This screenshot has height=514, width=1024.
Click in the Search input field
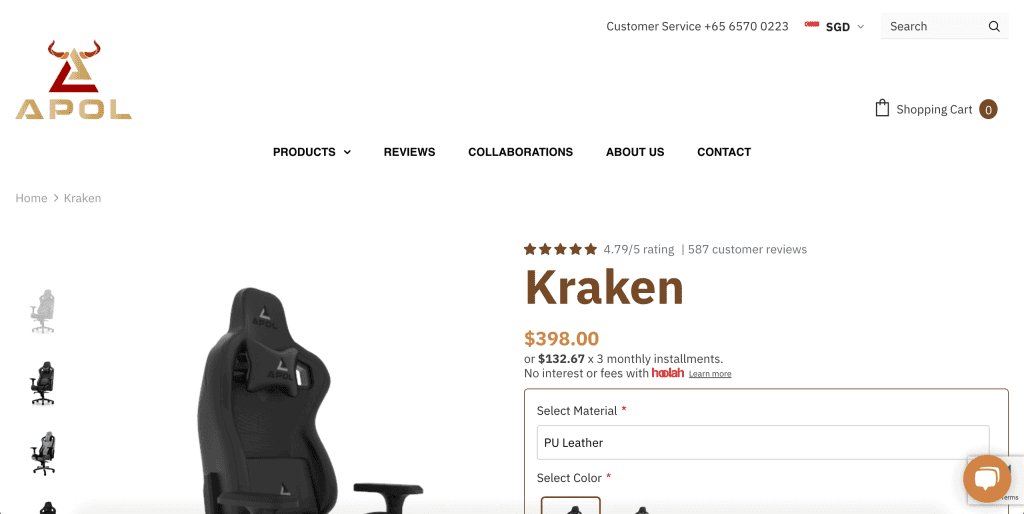(x=935, y=27)
